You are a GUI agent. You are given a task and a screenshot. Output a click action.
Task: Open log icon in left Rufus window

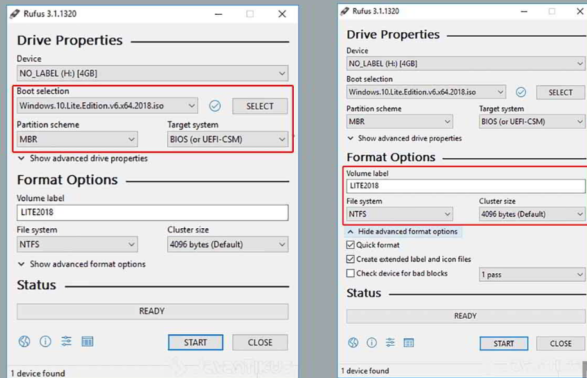(x=87, y=341)
